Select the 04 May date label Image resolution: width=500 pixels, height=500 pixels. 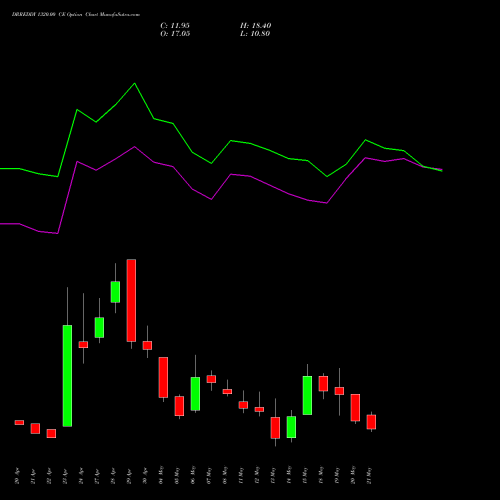click(161, 475)
